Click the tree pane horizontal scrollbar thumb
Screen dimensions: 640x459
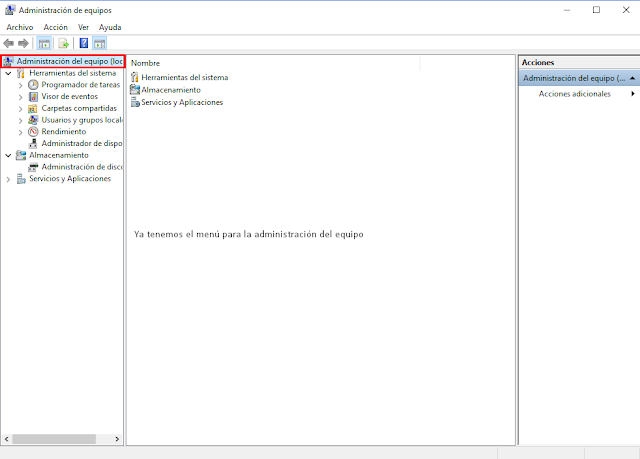tap(54, 439)
